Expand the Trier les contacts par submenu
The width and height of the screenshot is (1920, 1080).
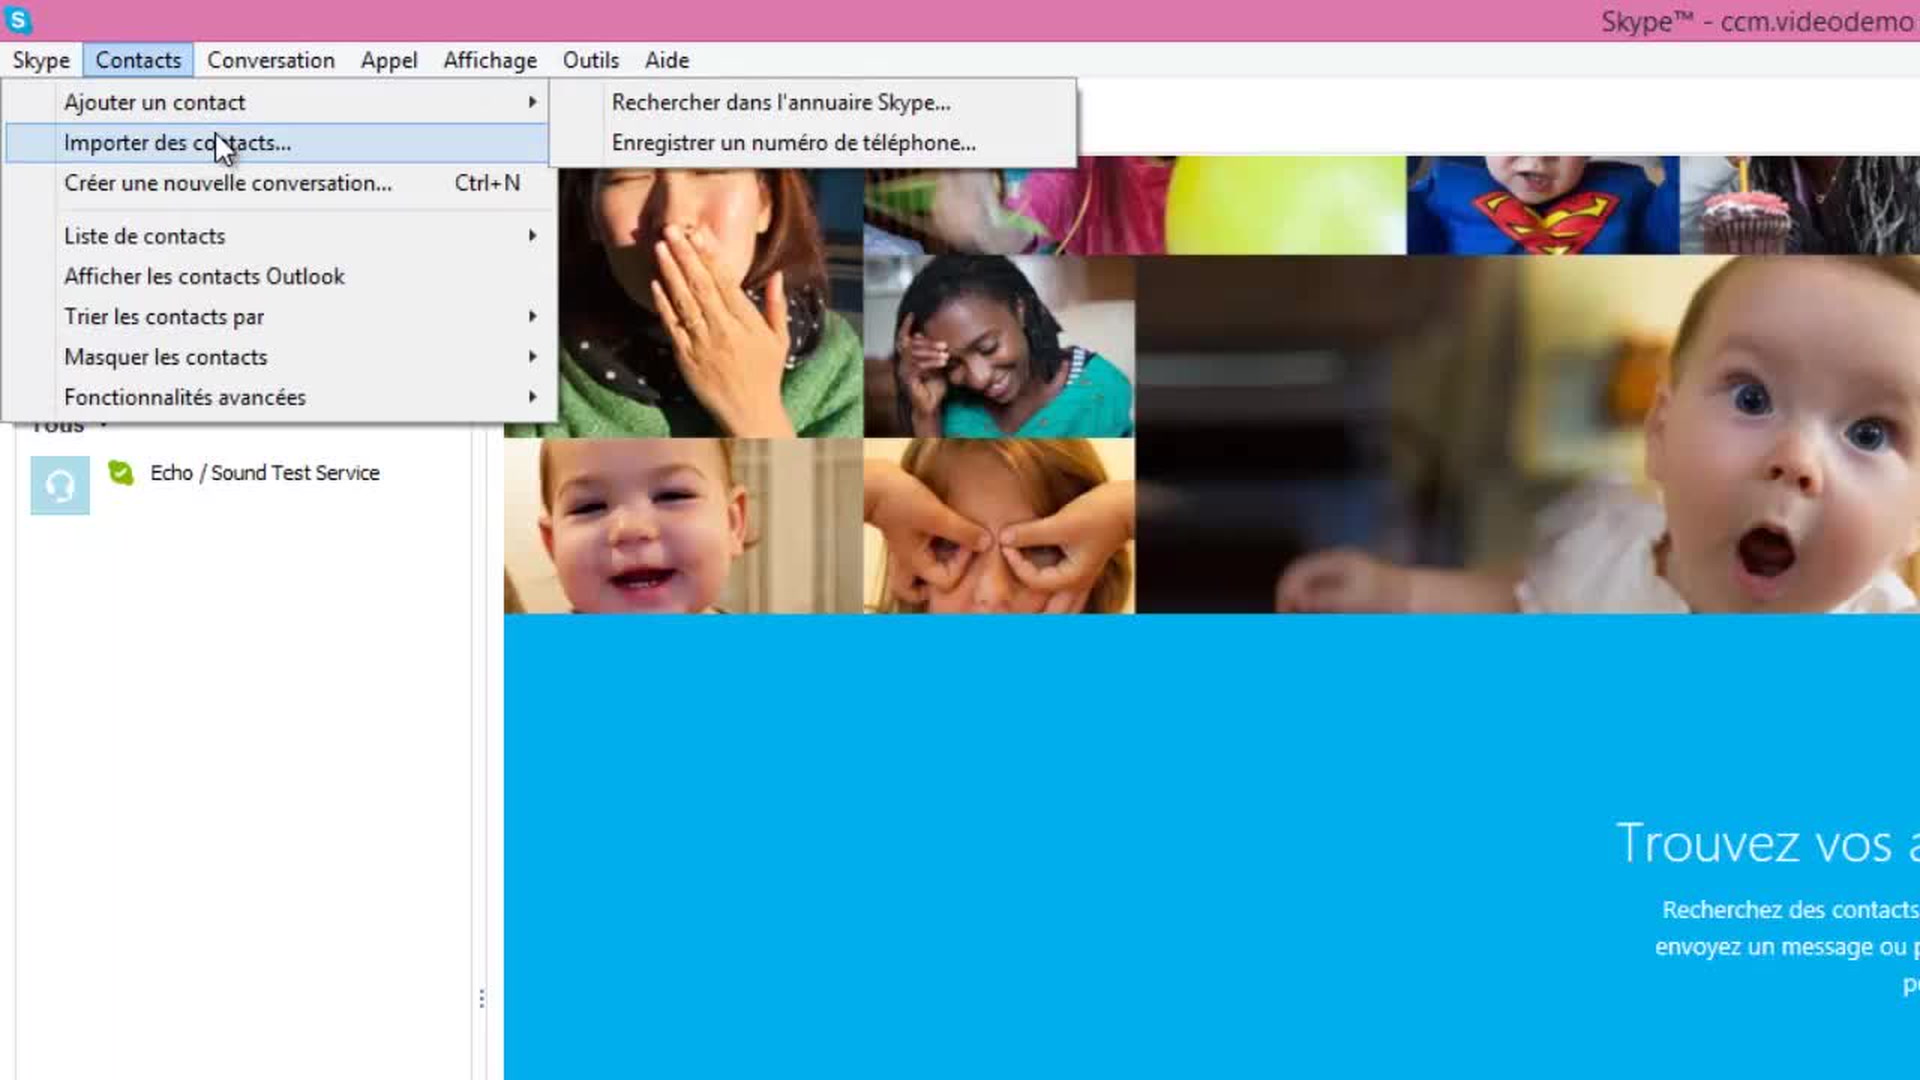164,317
